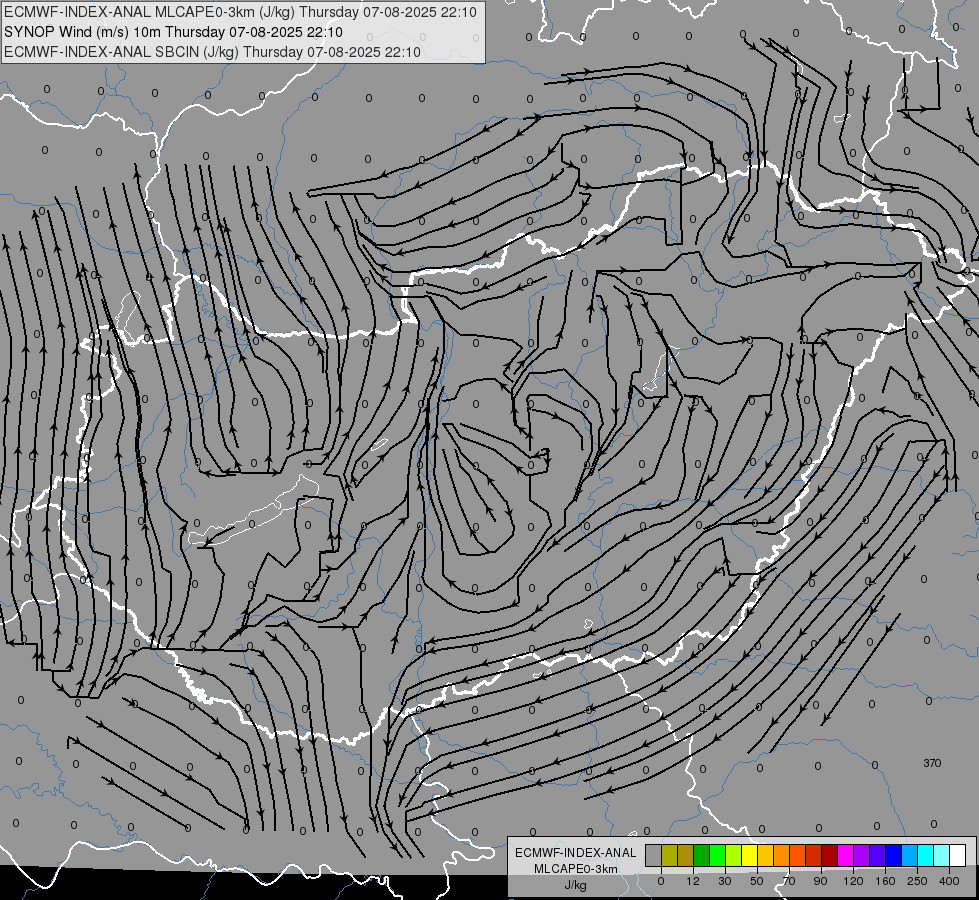The image size is (979, 900).
Task: Click the 370 value on the map
Action: click(932, 763)
